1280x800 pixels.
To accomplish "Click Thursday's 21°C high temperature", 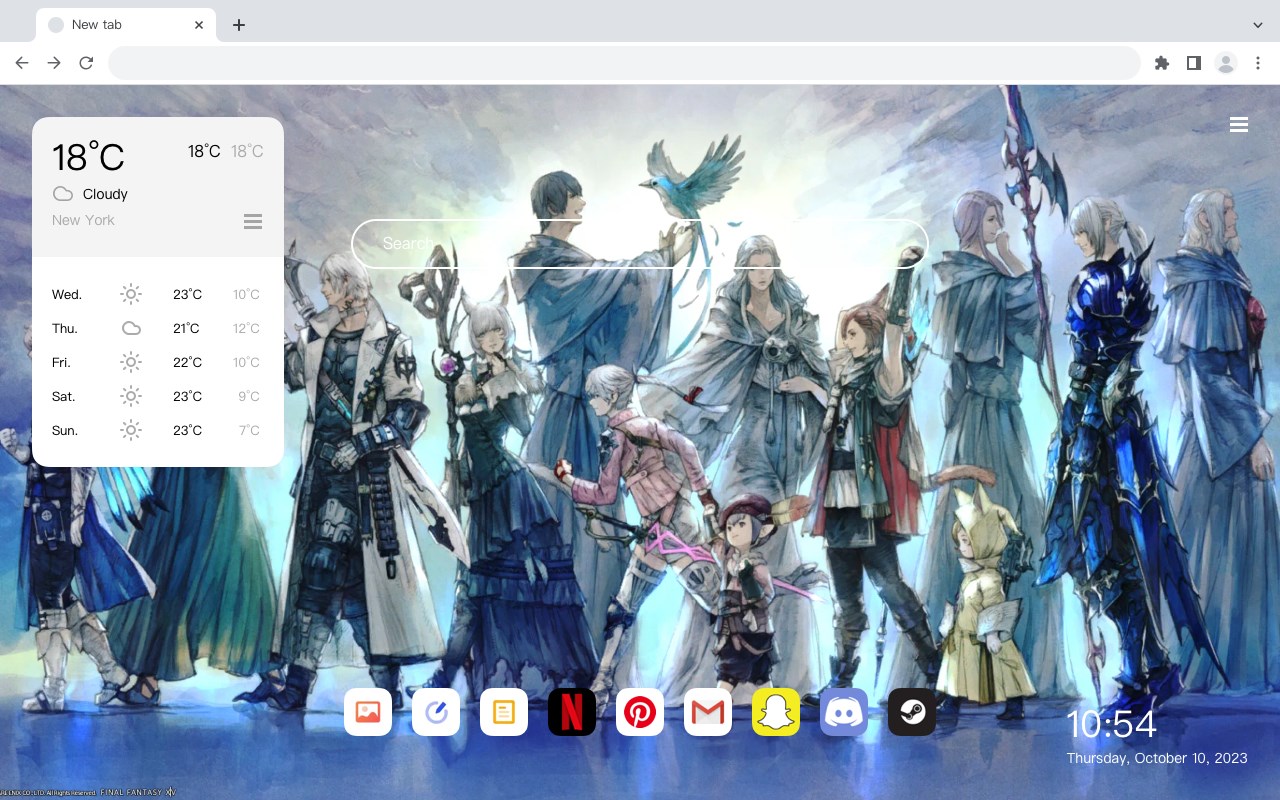I will pyautogui.click(x=186, y=328).
